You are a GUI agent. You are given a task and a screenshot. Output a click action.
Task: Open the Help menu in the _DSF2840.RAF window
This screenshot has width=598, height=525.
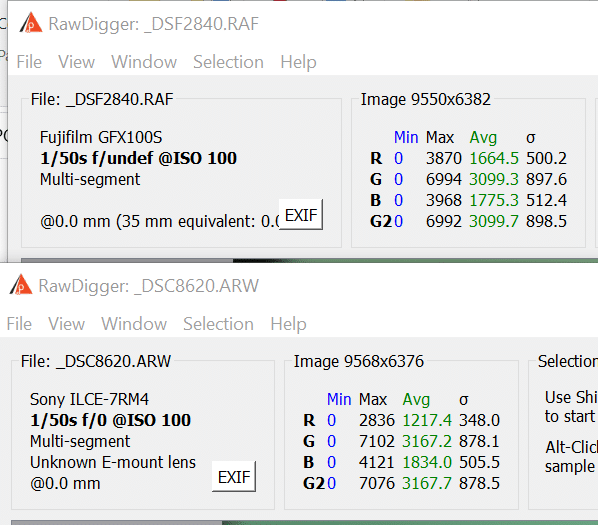[x=298, y=63]
